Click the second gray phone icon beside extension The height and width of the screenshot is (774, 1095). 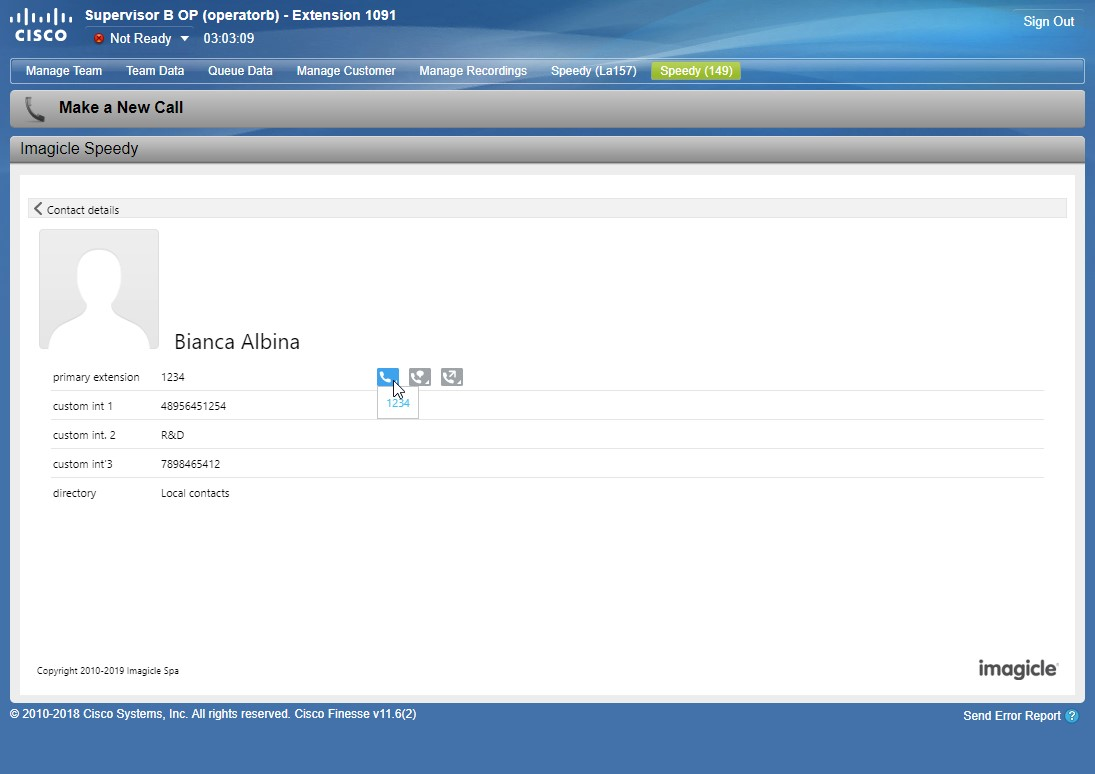(x=420, y=377)
